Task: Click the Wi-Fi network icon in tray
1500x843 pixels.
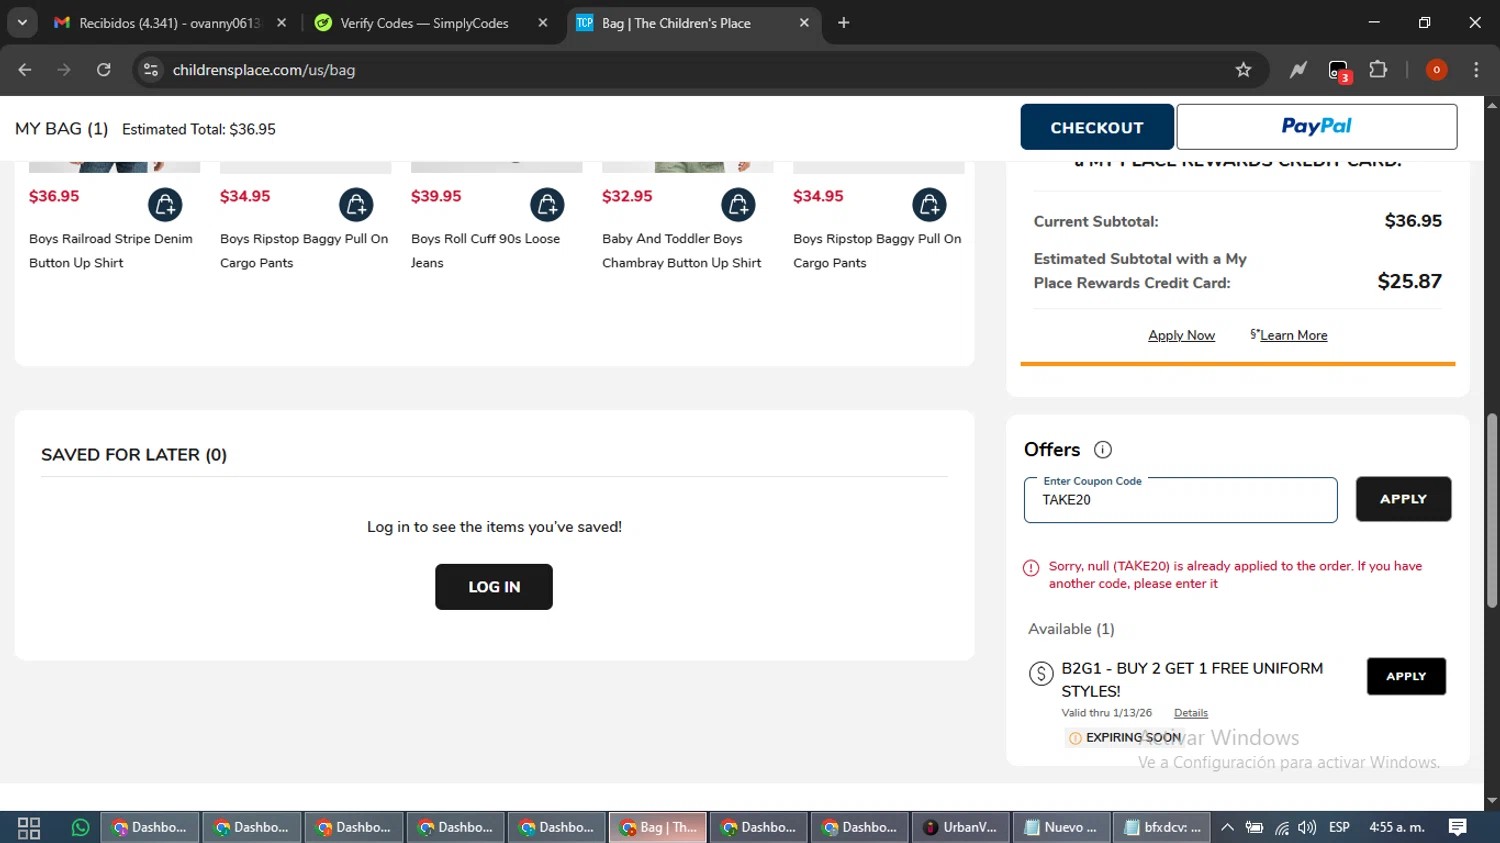Action: point(1281,828)
